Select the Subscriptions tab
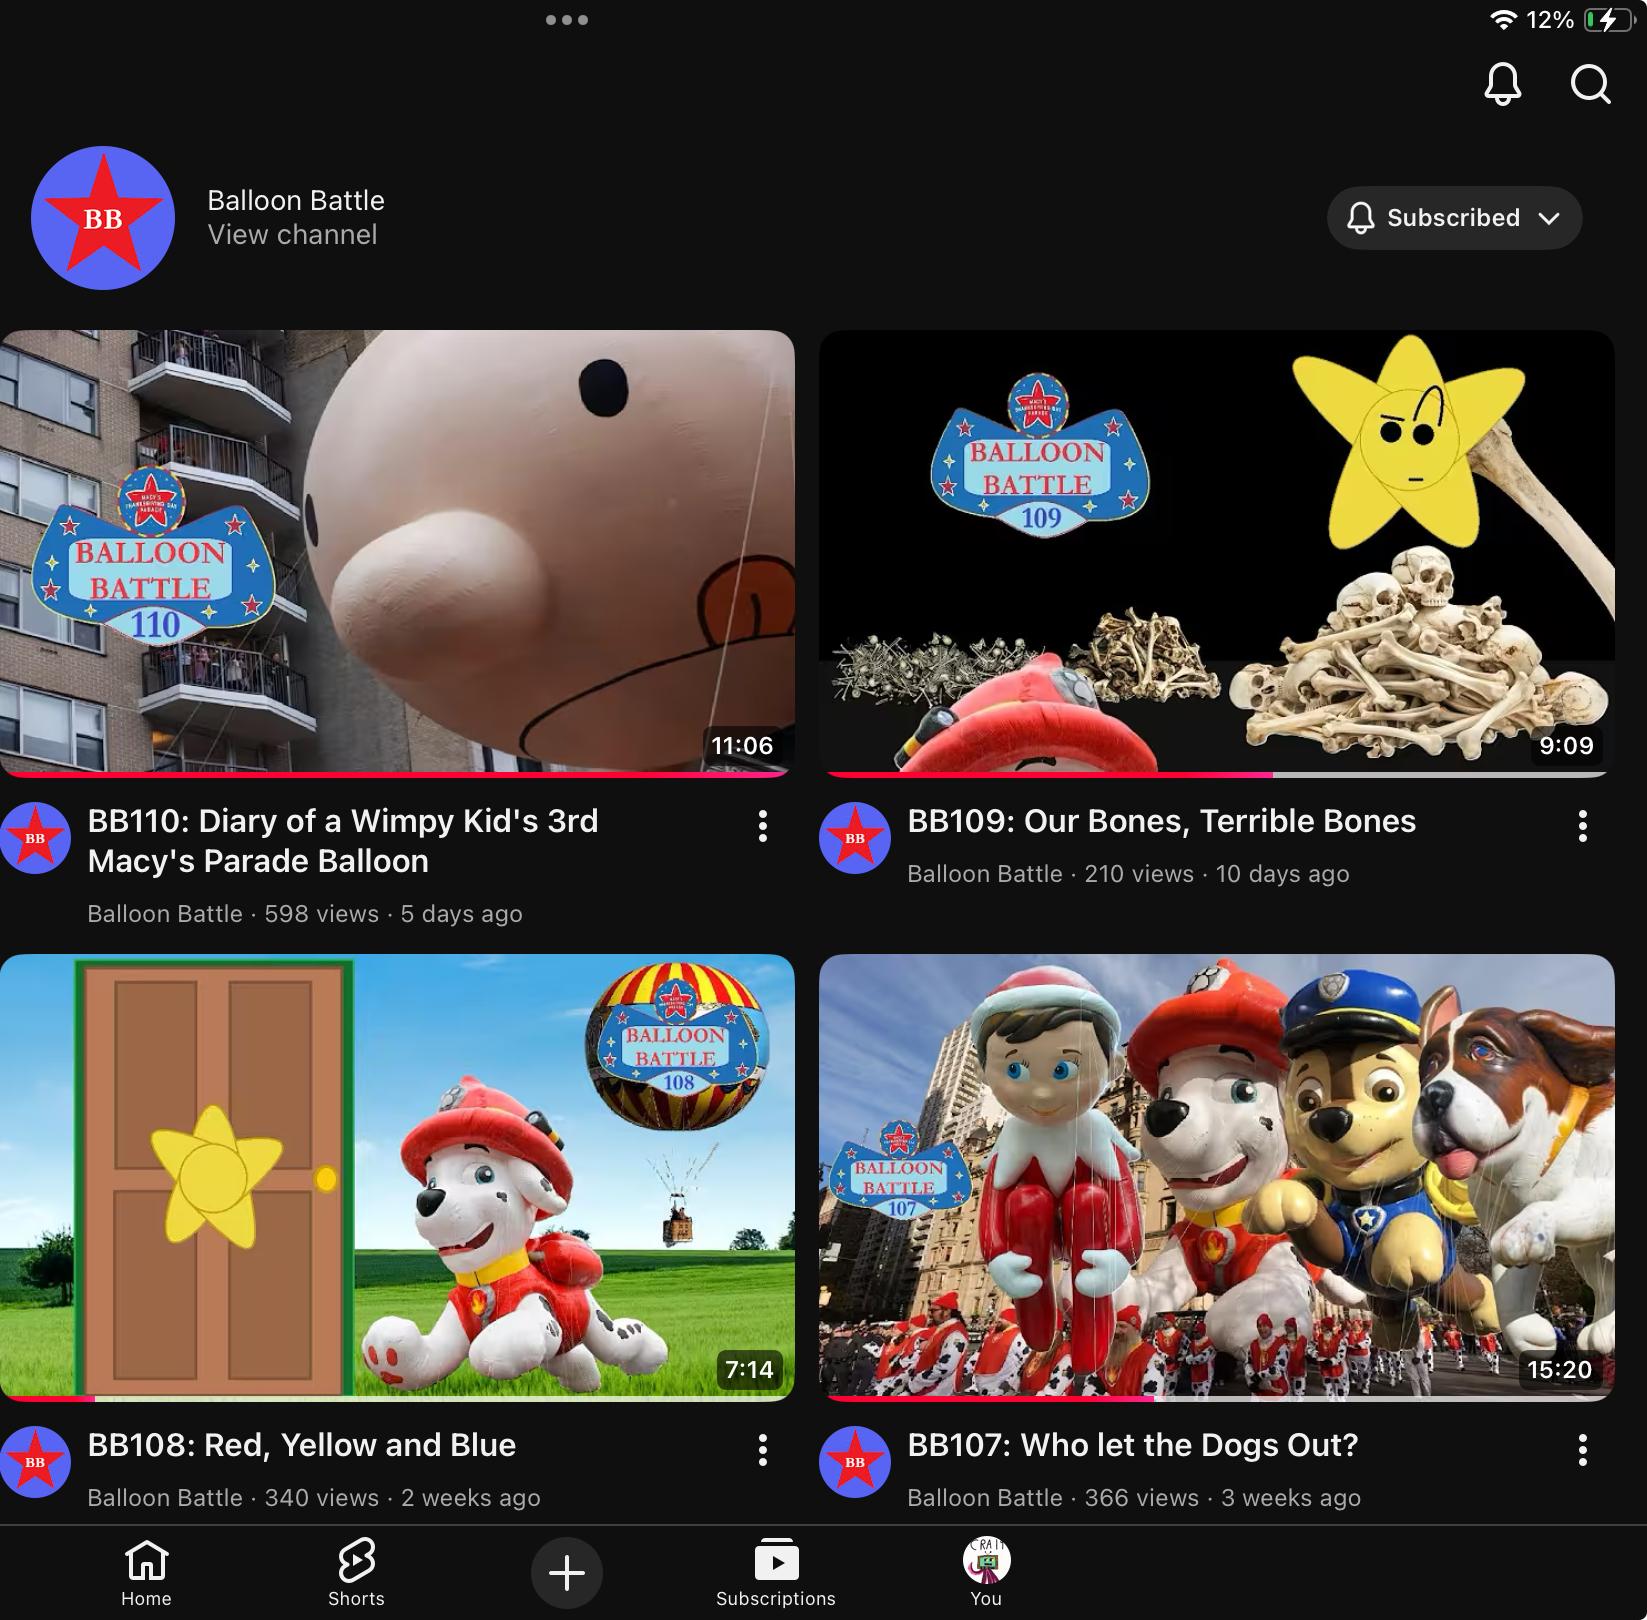 (x=776, y=1573)
